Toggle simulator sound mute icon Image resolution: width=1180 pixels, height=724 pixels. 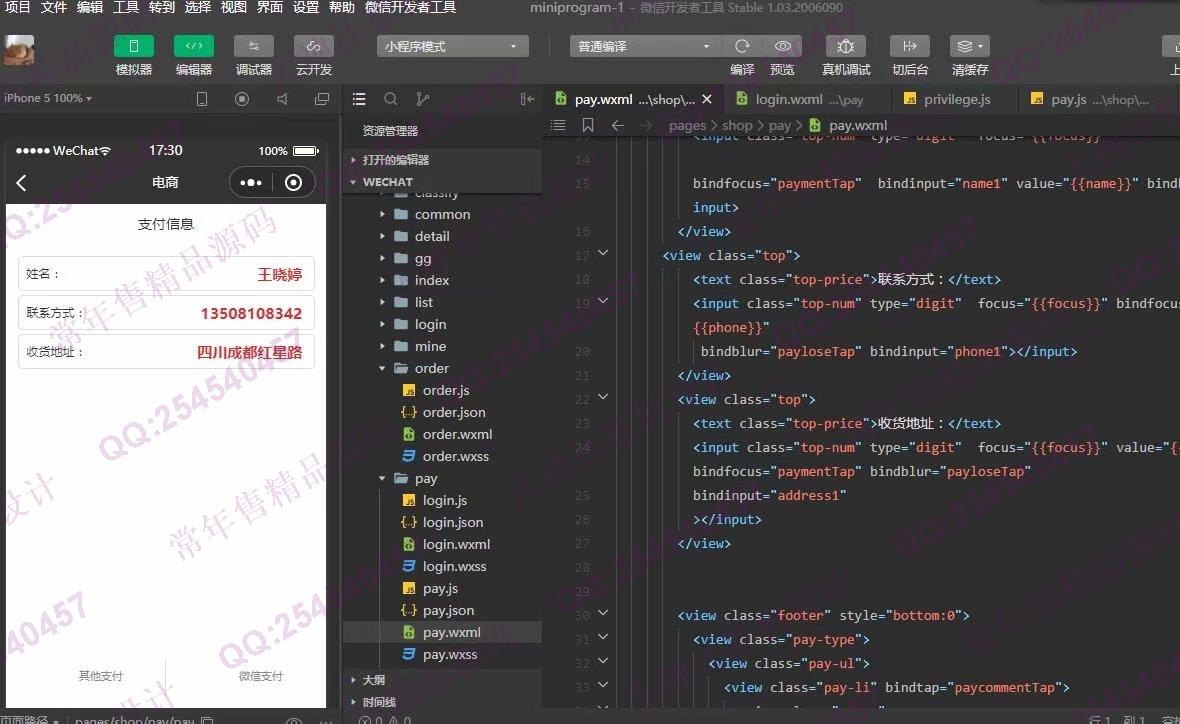coord(282,99)
